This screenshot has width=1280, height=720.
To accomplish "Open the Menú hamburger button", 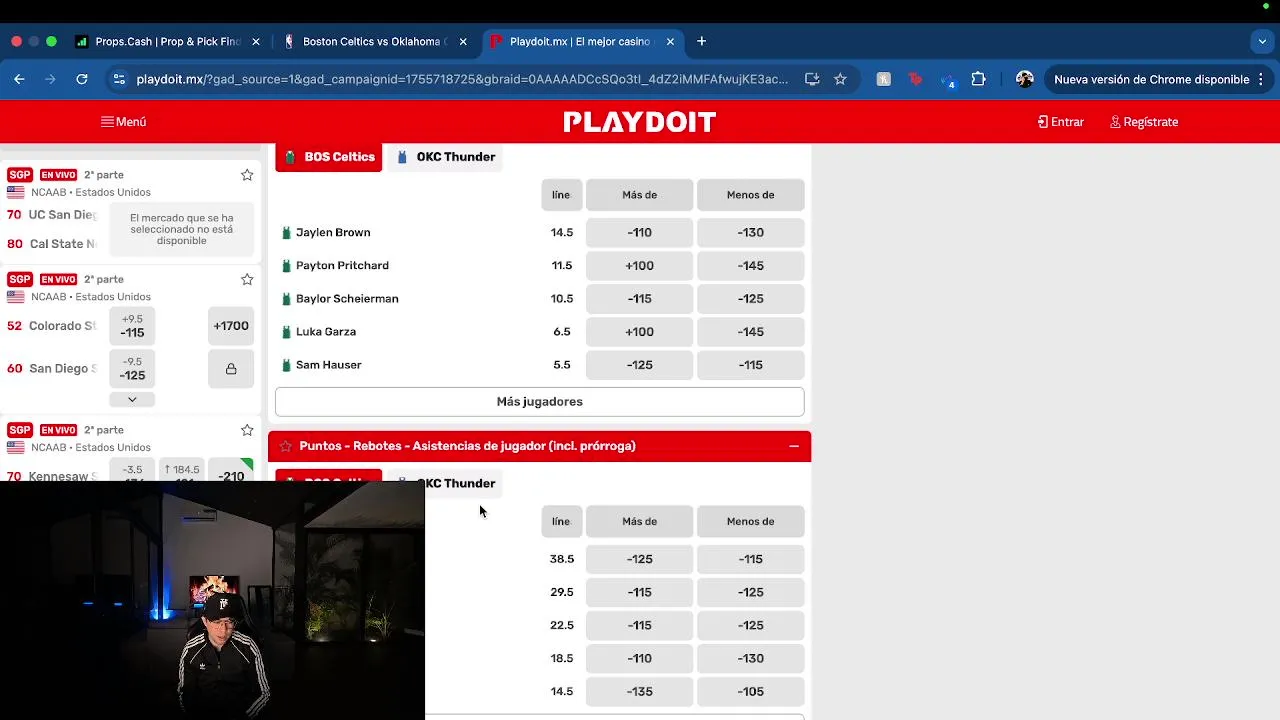I will point(123,122).
